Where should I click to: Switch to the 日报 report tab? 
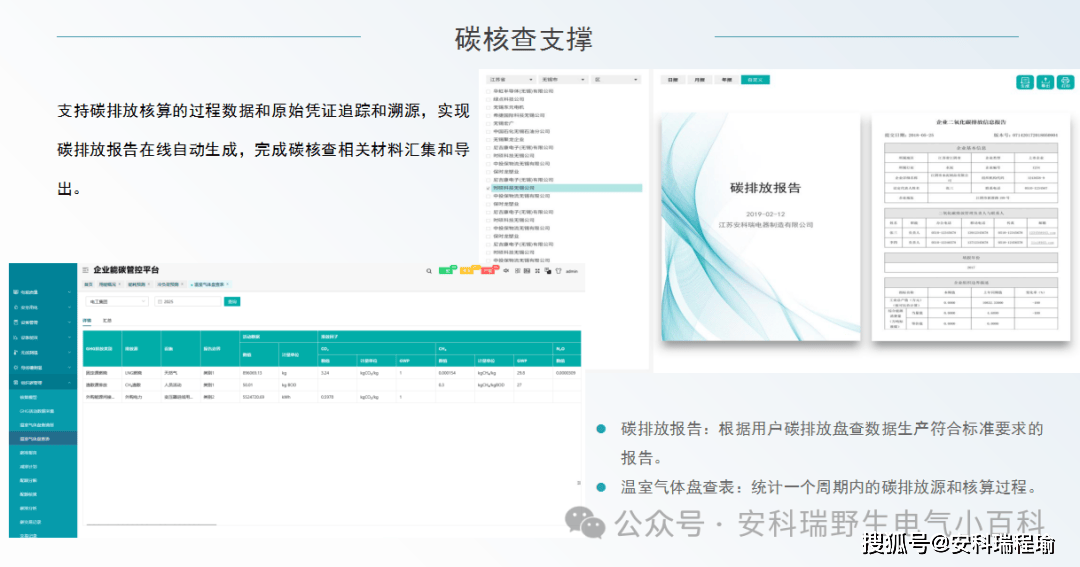[x=673, y=80]
